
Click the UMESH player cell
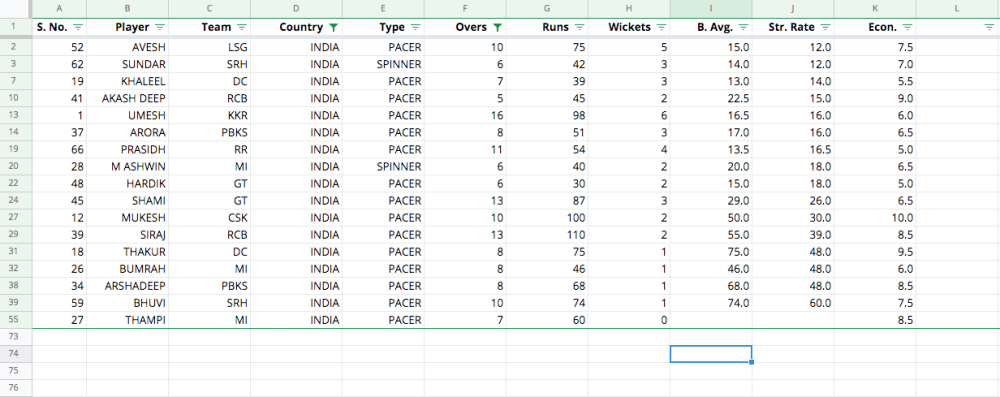pos(128,116)
